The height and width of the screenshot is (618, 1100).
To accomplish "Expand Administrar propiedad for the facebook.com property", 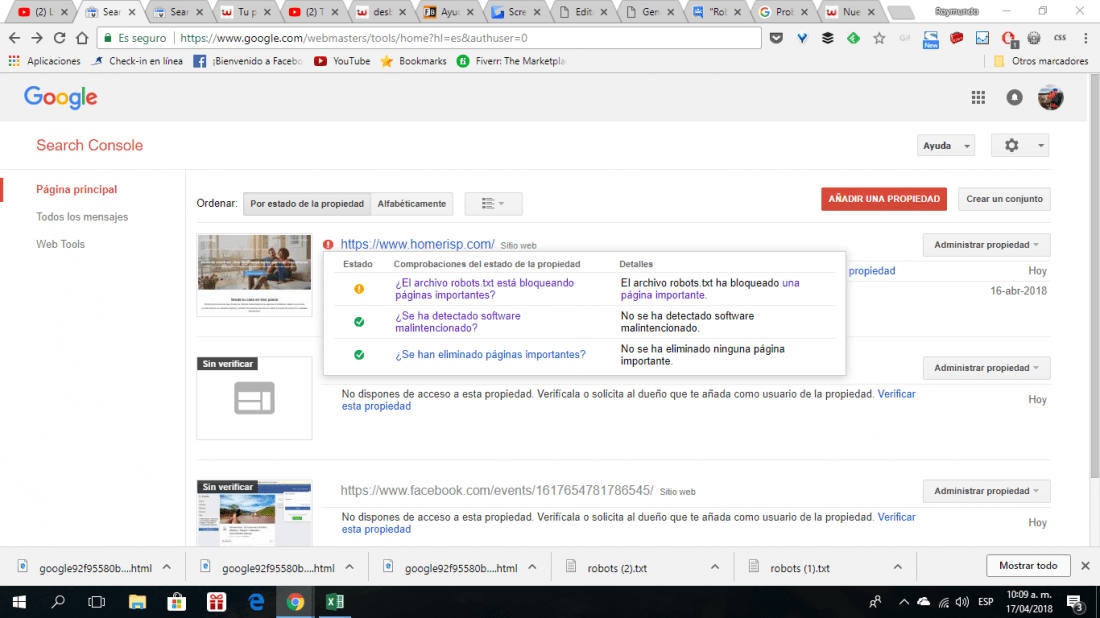I will (986, 491).
